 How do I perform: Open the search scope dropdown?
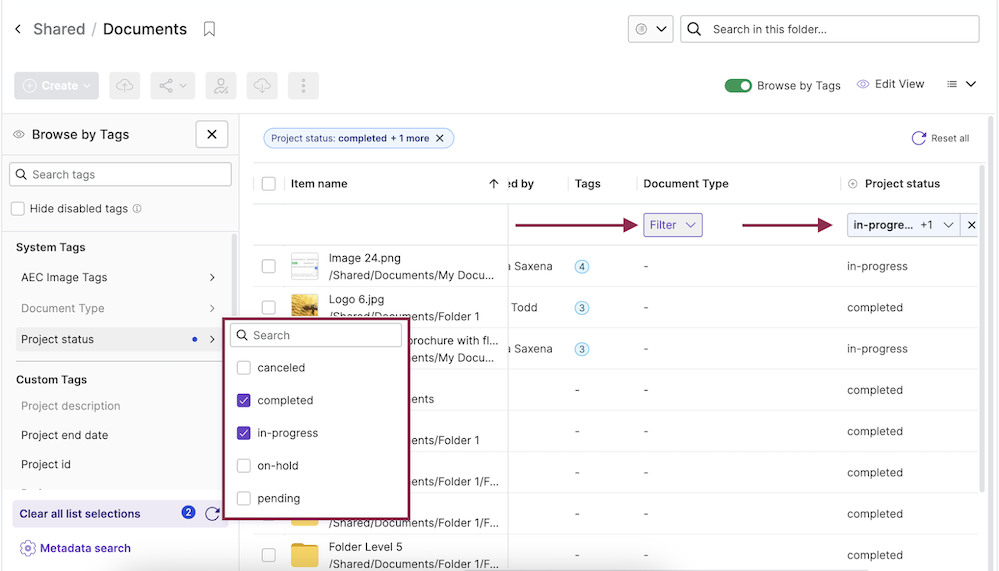pos(650,29)
